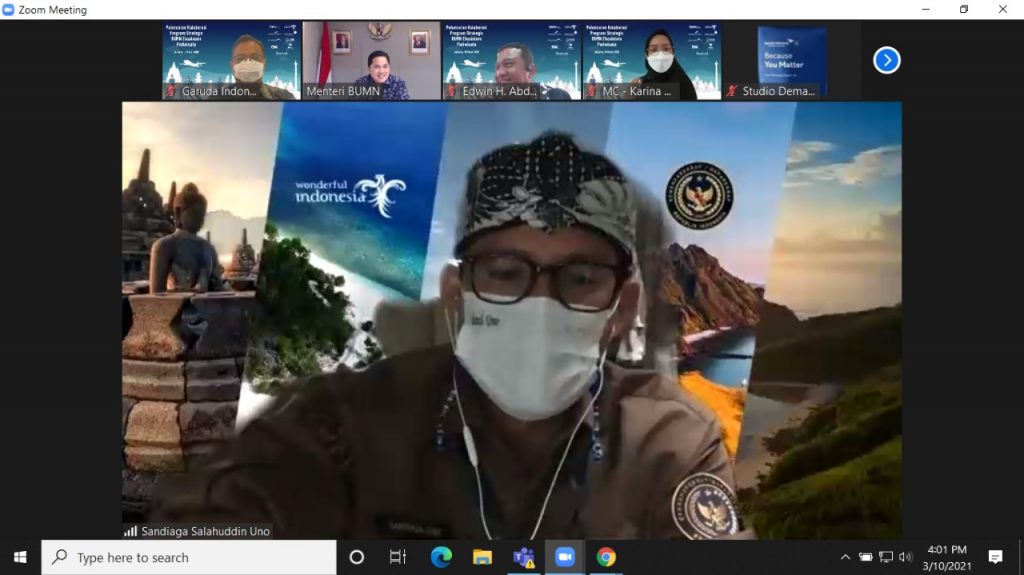Click the Type here to search box
Viewport: 1024px width, 575px height.
tap(188, 557)
